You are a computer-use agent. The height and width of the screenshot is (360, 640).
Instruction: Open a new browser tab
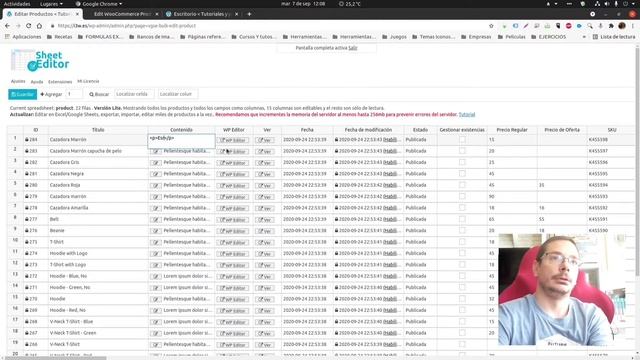coord(249,14)
